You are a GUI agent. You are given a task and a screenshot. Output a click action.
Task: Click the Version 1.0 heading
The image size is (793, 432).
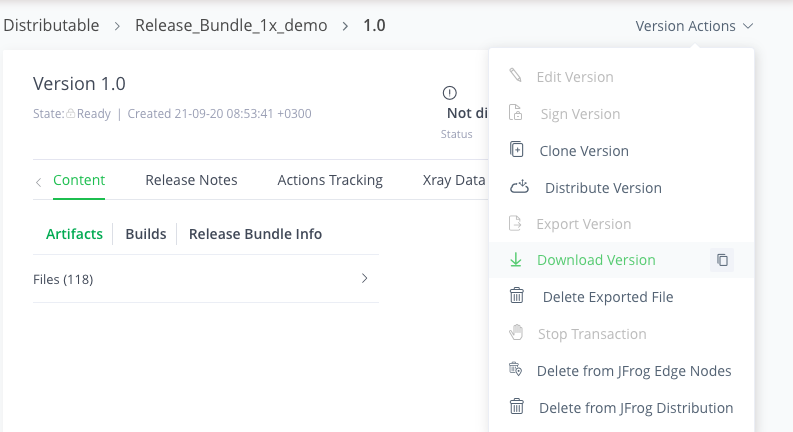click(x=79, y=83)
